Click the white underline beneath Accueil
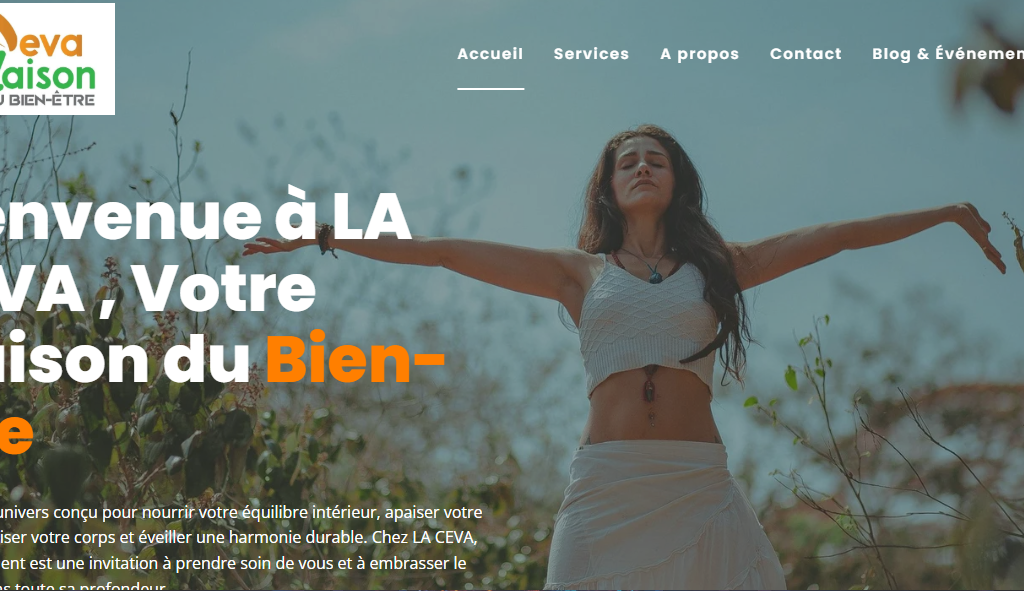Image resolution: width=1024 pixels, height=591 pixels. [490, 88]
